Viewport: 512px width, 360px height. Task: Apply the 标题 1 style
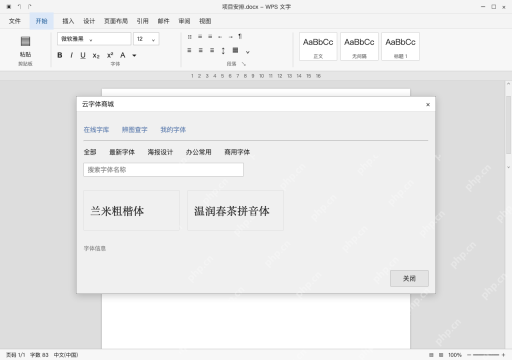point(400,47)
